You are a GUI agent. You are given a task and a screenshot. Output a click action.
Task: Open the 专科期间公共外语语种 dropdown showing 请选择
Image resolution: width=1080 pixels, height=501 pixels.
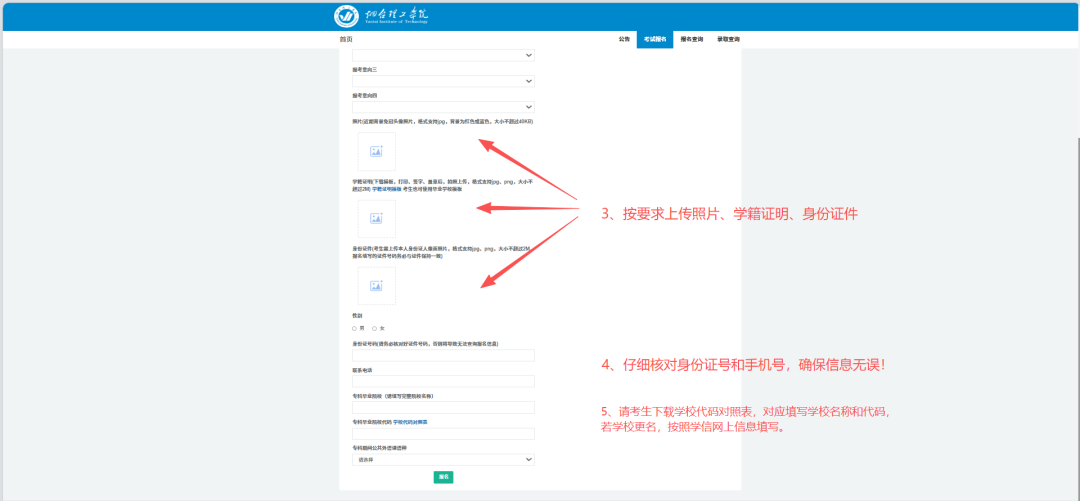point(443,459)
